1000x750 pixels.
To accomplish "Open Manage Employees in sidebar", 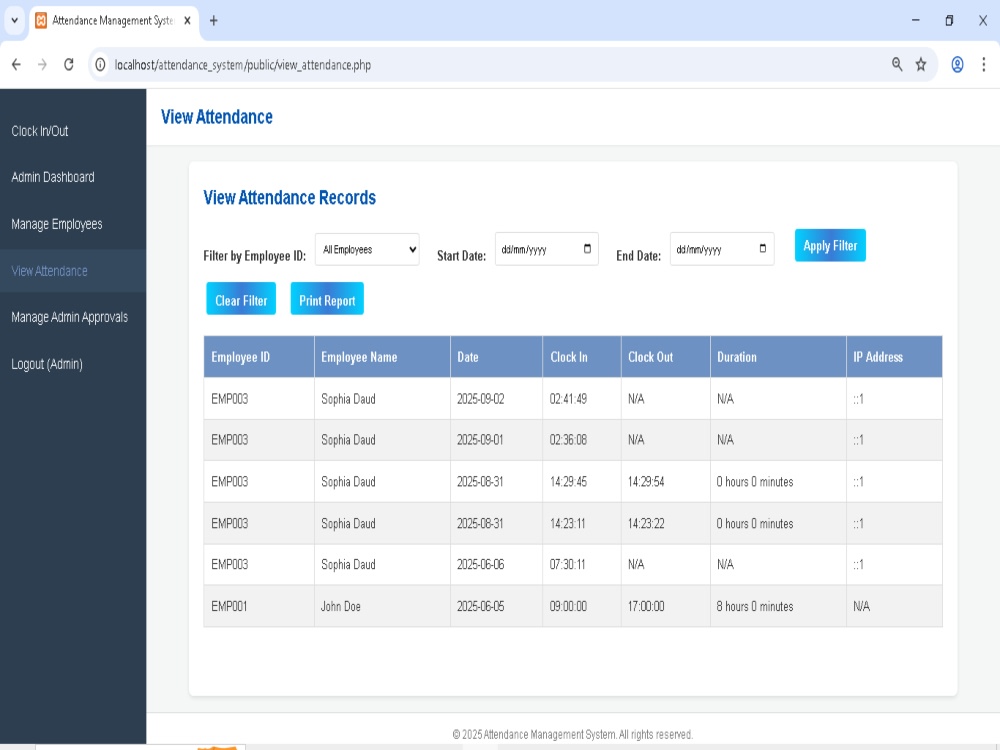I will tap(57, 224).
